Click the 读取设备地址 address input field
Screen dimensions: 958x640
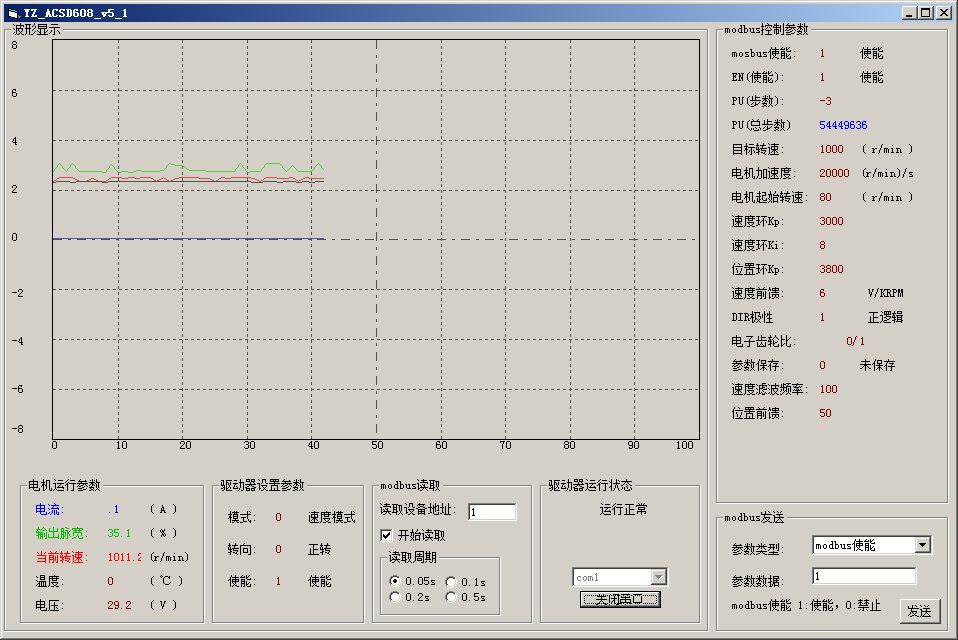492,511
